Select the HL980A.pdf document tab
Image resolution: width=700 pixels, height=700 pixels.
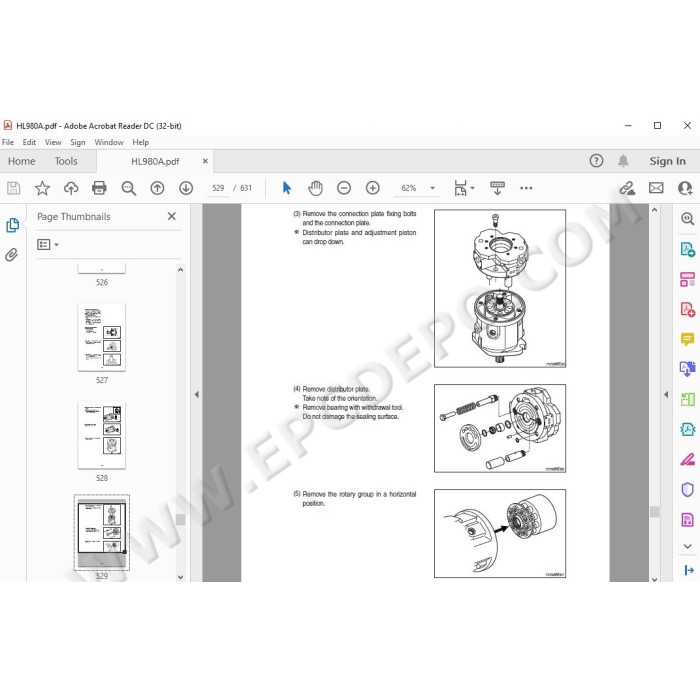[x=155, y=161]
